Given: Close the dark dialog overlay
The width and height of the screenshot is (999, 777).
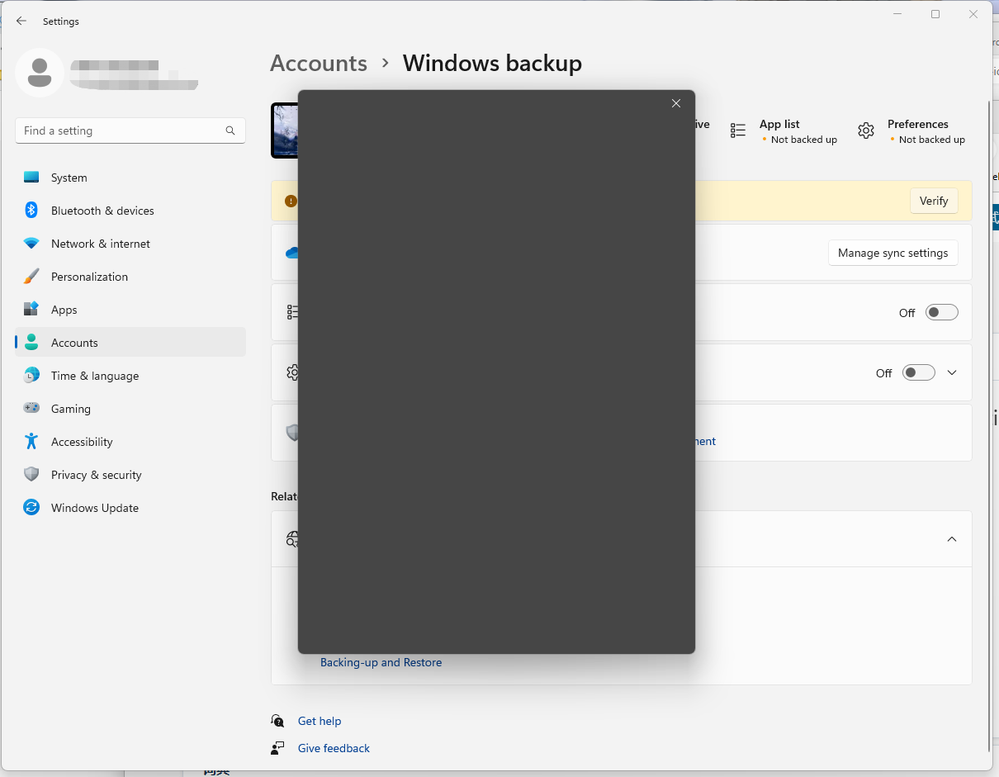Looking at the screenshot, I should coord(676,103).
